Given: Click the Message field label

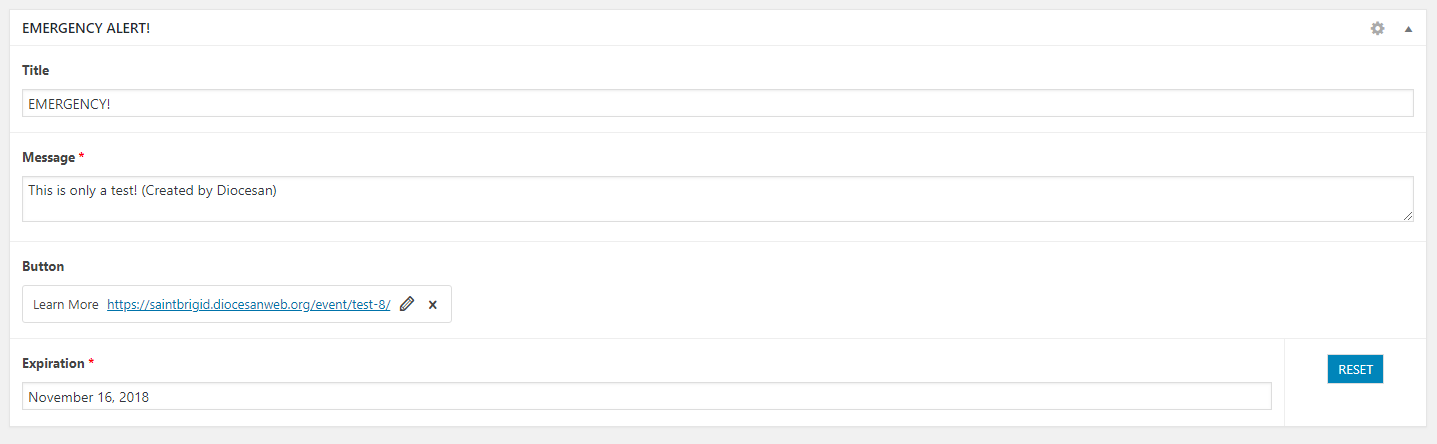Looking at the screenshot, I should pos(48,157).
